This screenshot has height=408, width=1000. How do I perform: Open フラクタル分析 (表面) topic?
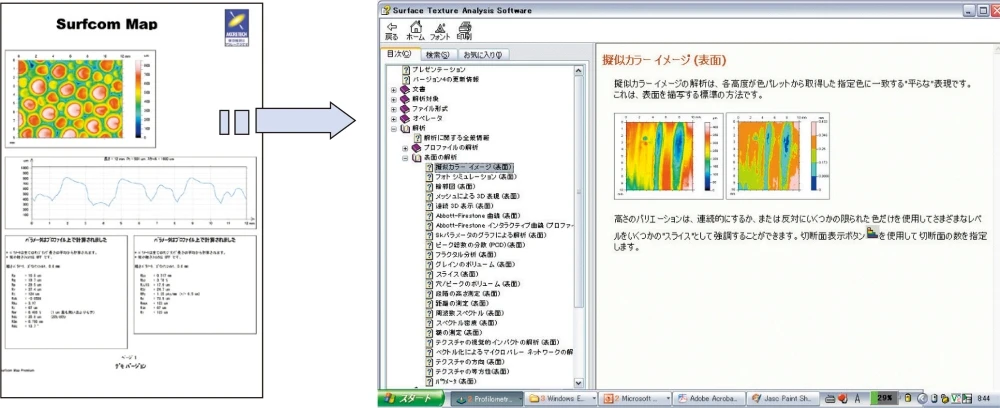(467, 254)
